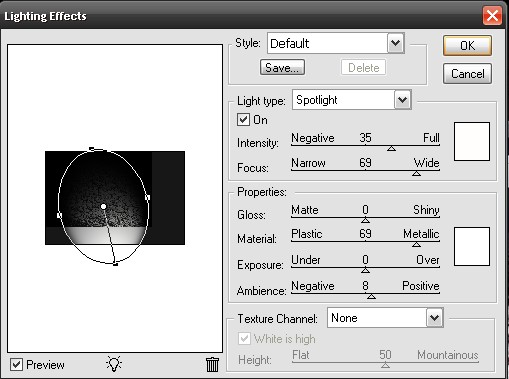
Task: Click the right handle of the spotlight ellipse
Action: click(x=148, y=198)
